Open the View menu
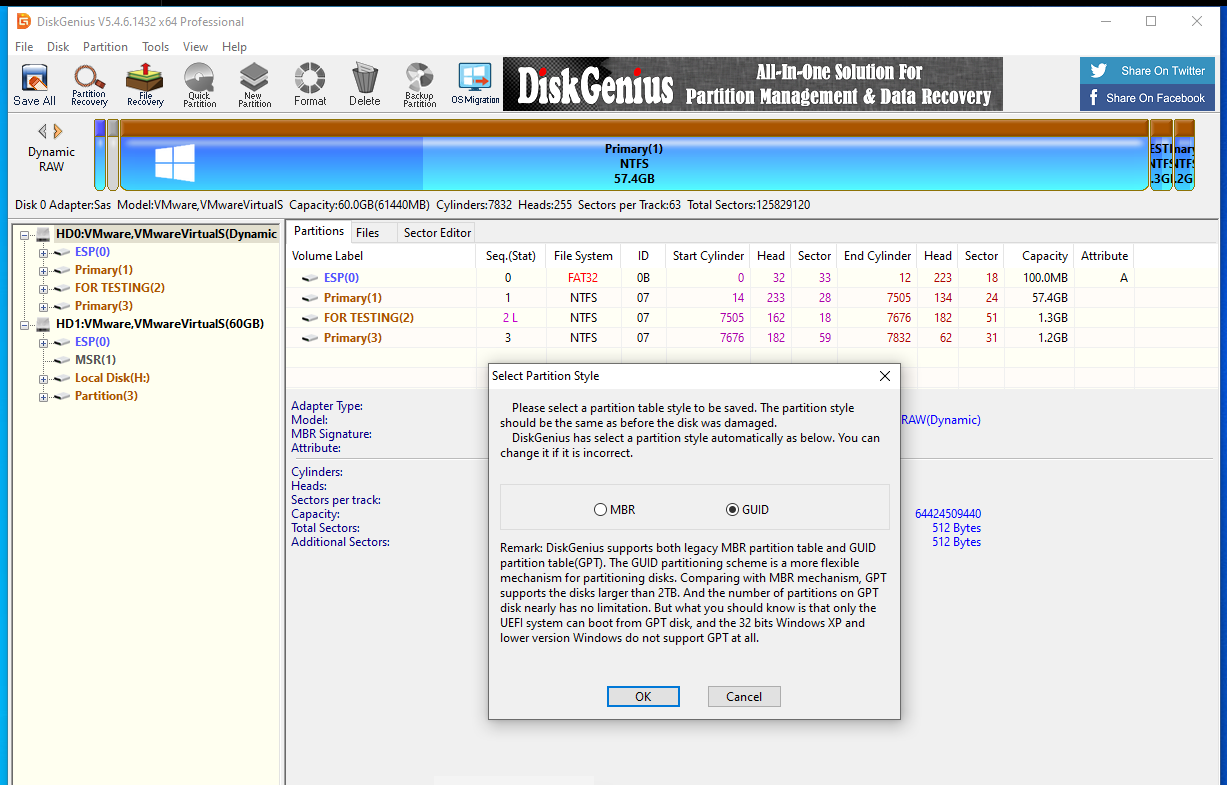This screenshot has height=785, width=1227. [195, 47]
